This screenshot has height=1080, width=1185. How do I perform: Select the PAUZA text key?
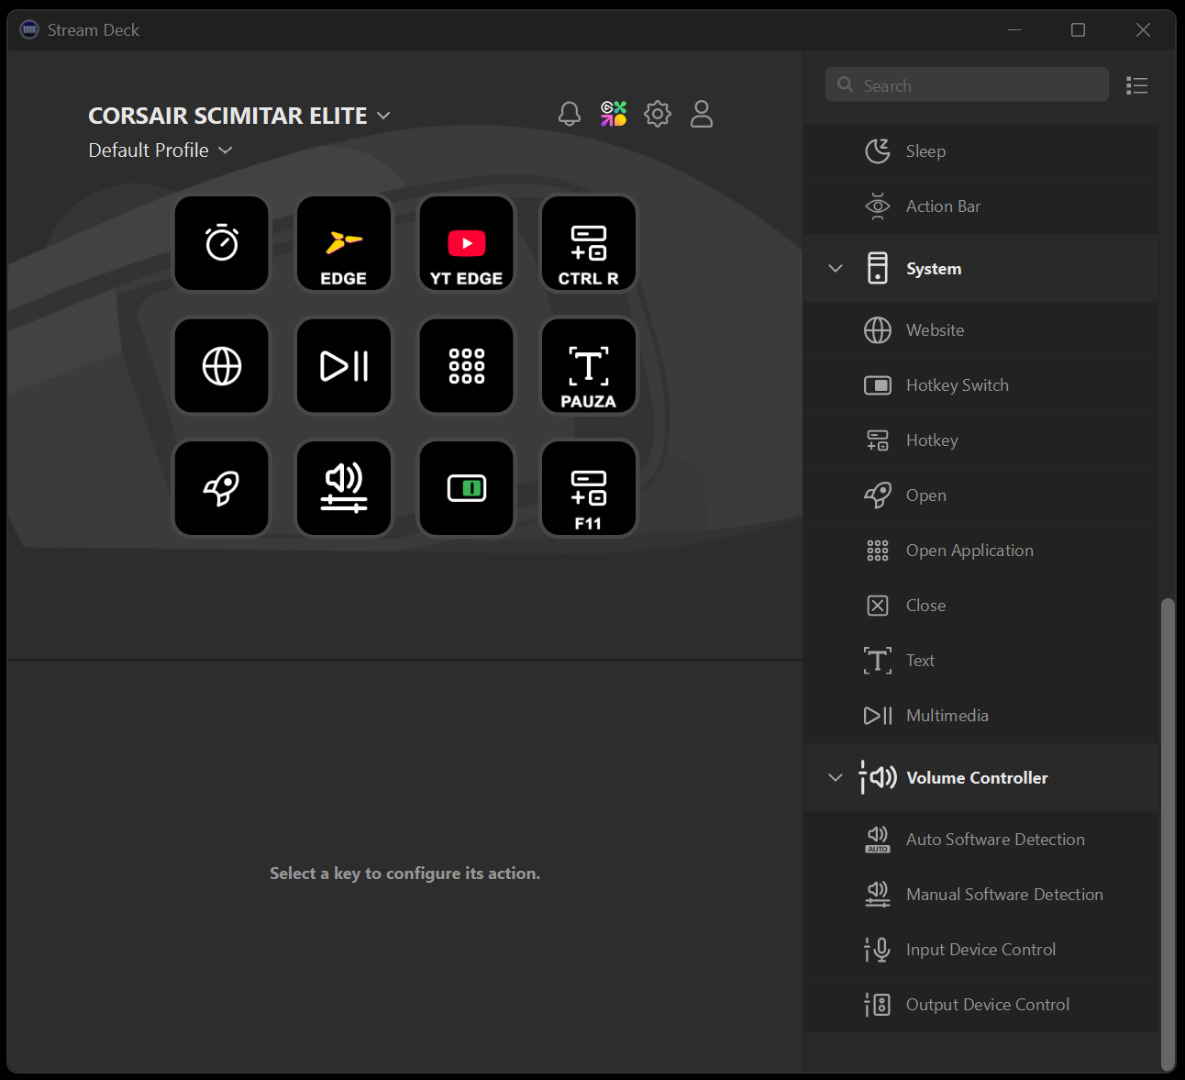coord(588,366)
